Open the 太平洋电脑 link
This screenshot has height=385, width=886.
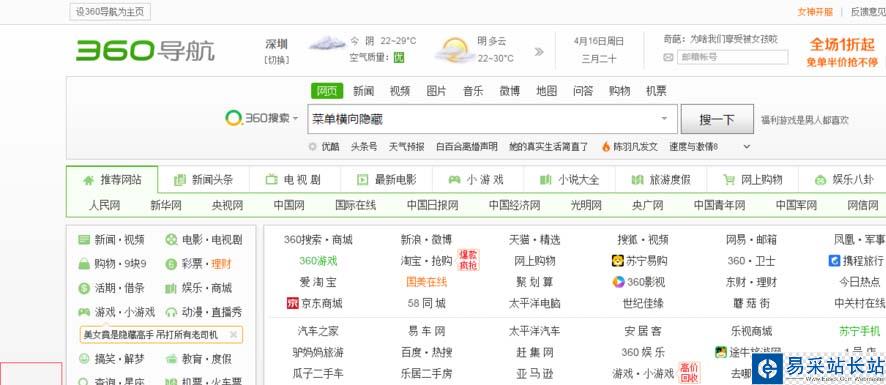tap(535, 303)
